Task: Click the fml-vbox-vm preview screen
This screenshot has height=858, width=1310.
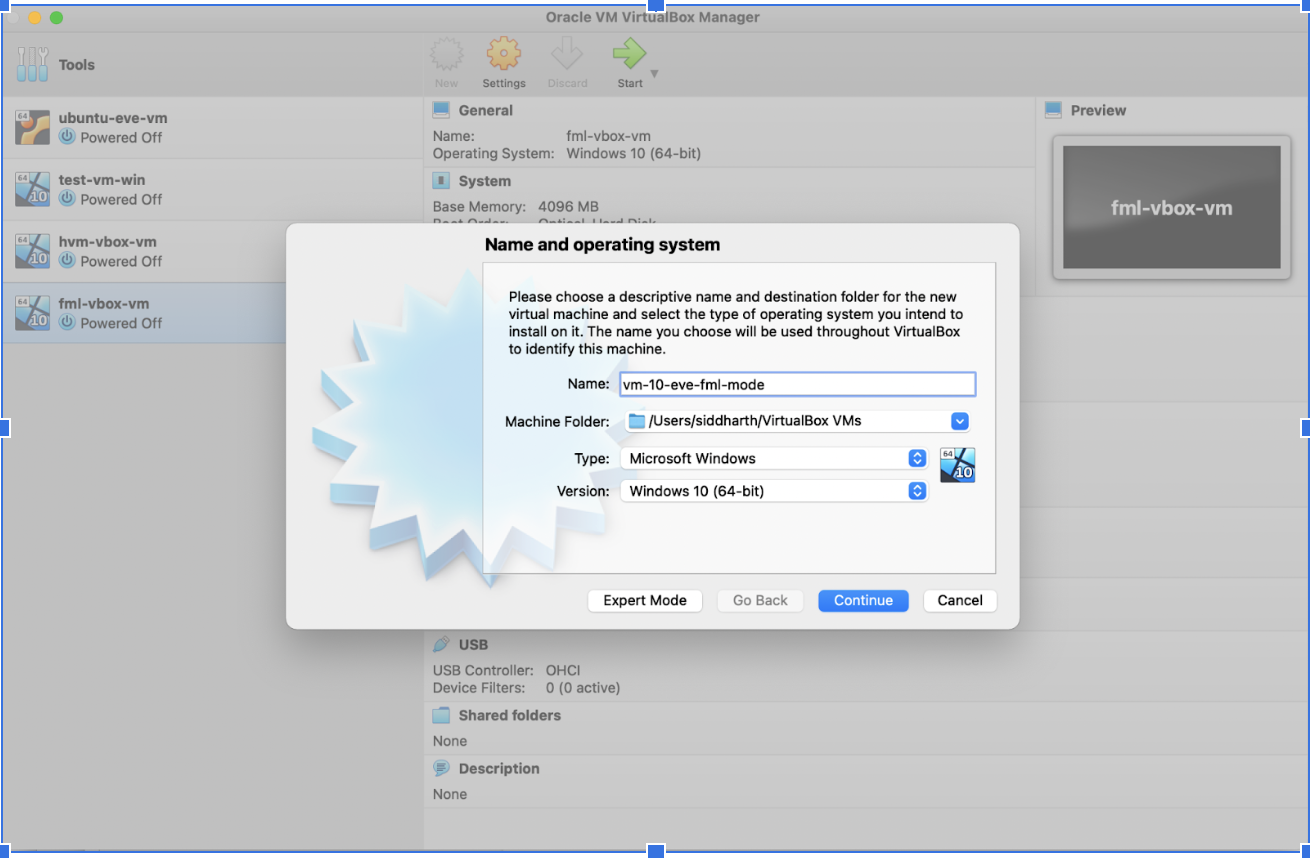Action: tap(1171, 207)
